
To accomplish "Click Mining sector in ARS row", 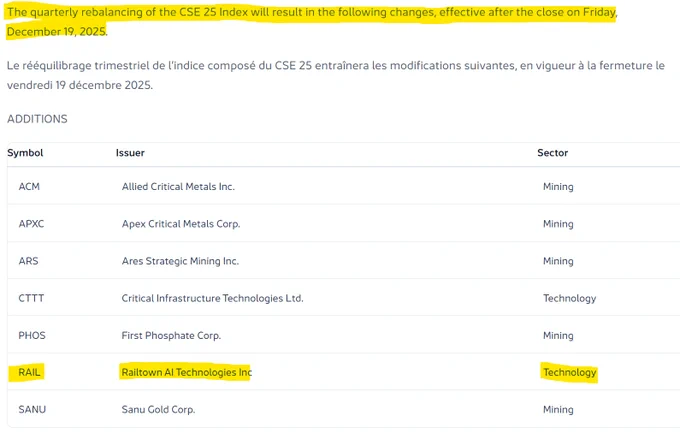I will click(558, 261).
